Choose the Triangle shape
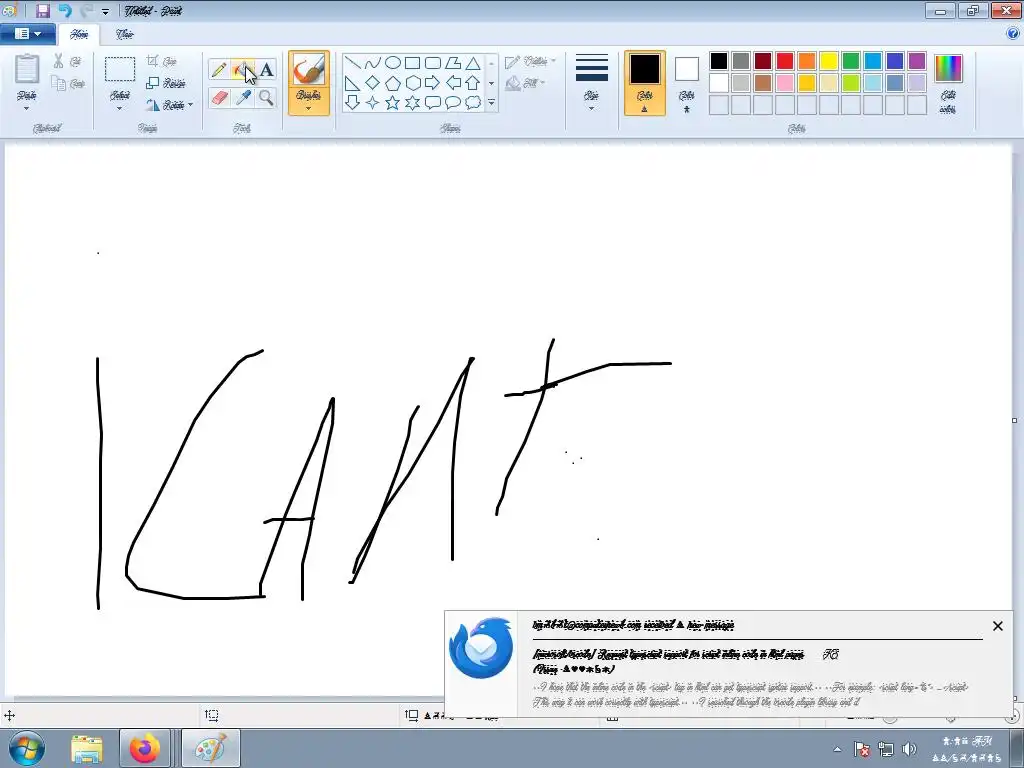This screenshot has width=1024, height=768. point(473,63)
